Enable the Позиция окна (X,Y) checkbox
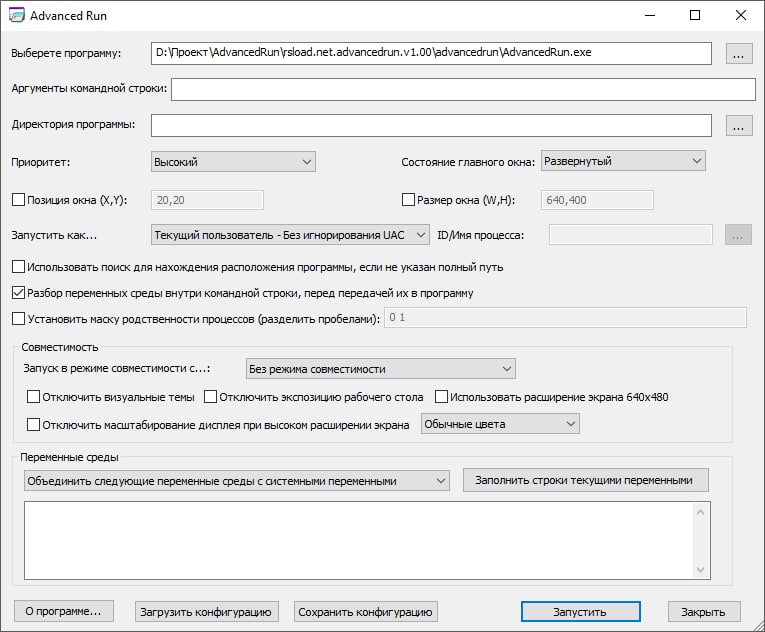765x632 pixels. click(x=19, y=200)
